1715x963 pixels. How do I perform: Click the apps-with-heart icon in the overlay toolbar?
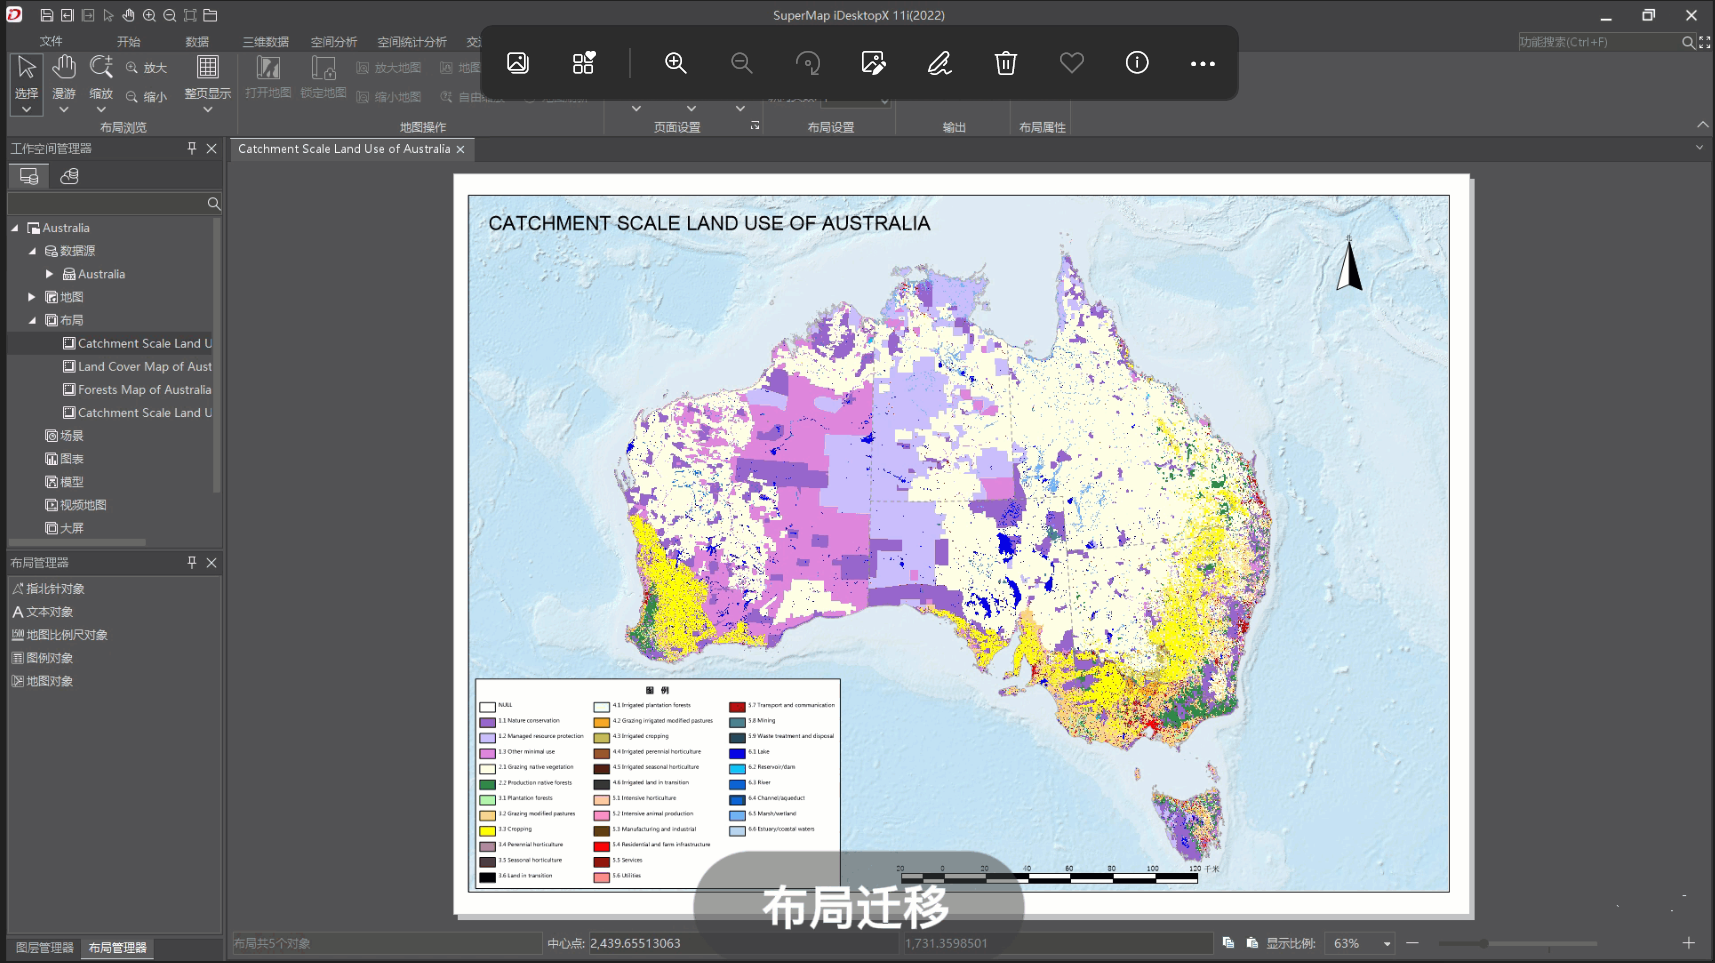[x=584, y=63]
